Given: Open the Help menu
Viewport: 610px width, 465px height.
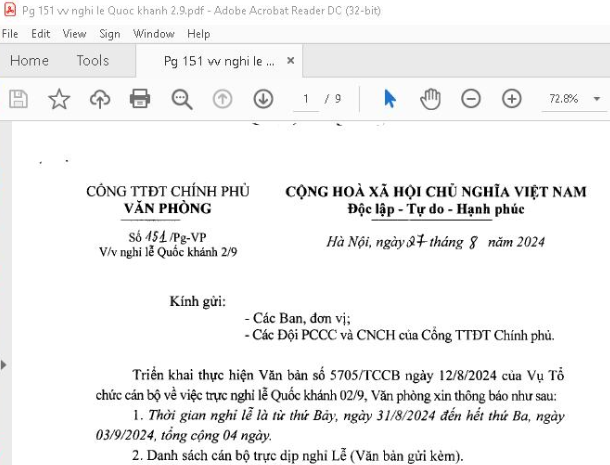Looking at the screenshot, I should point(198,34).
